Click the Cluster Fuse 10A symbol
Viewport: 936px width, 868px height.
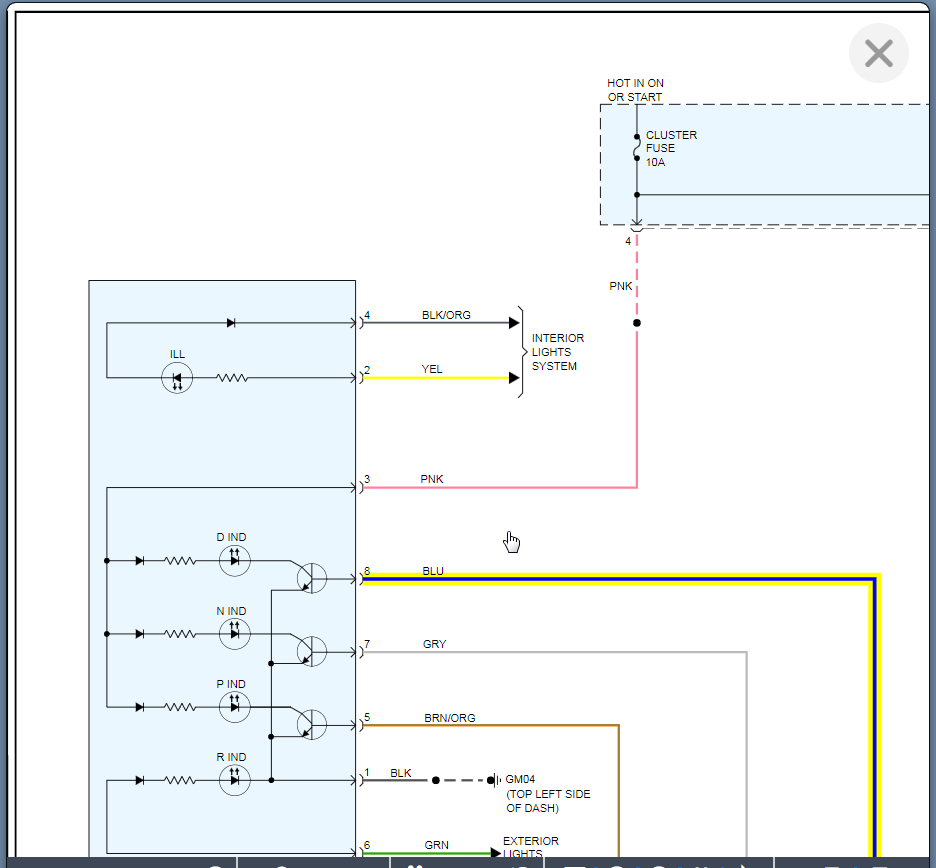pyautogui.click(x=637, y=147)
